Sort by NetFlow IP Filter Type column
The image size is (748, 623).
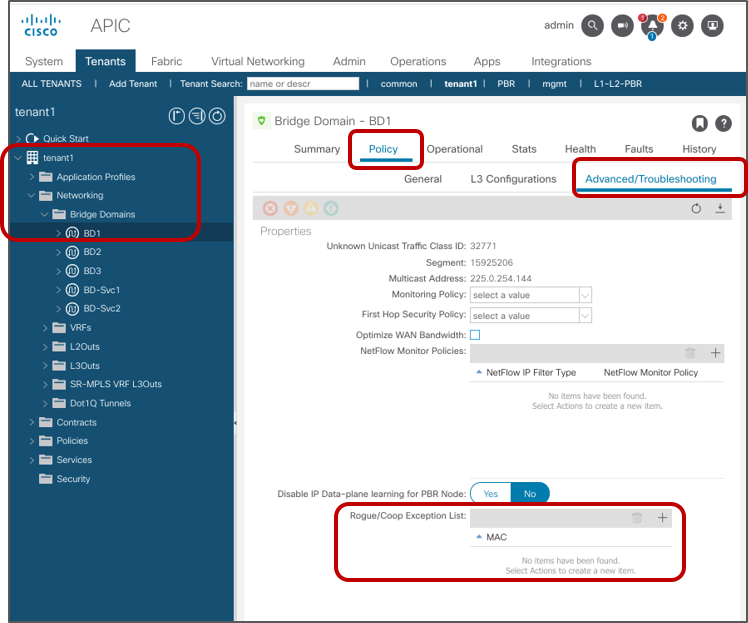tap(531, 373)
